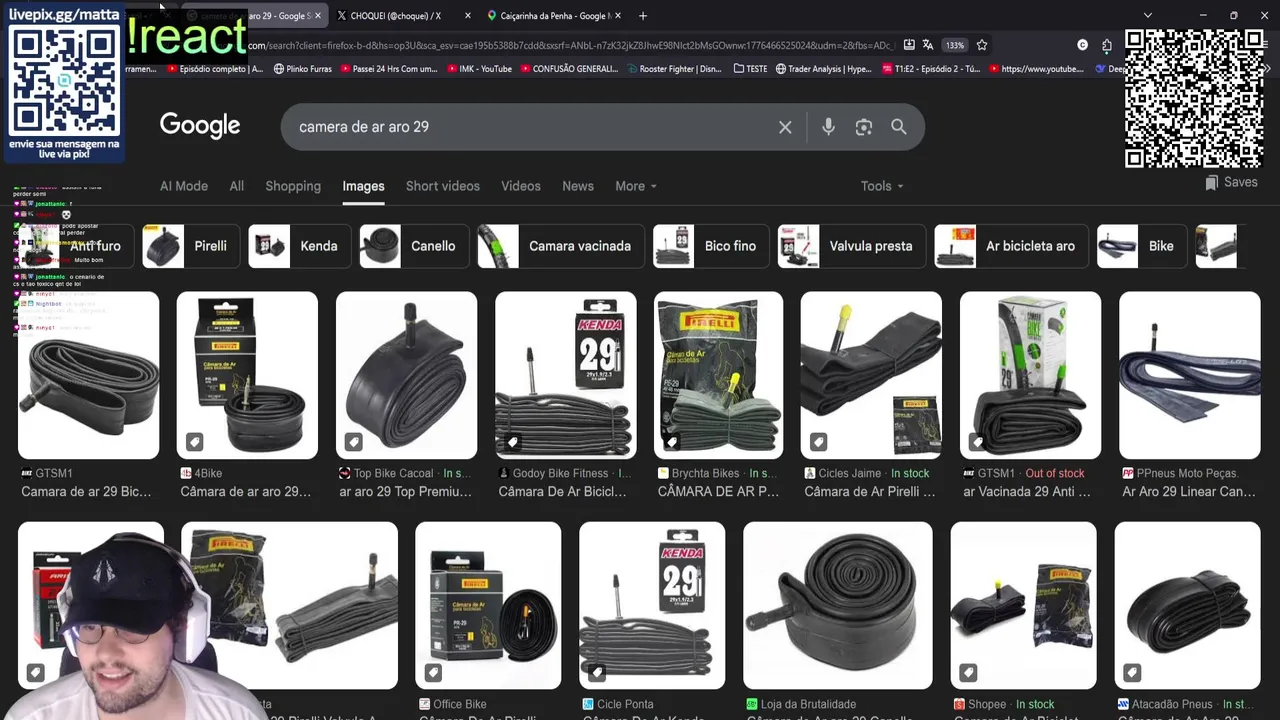Click the 'Out of stock' label under GTSM1
The image size is (1280, 720).
(1055, 473)
